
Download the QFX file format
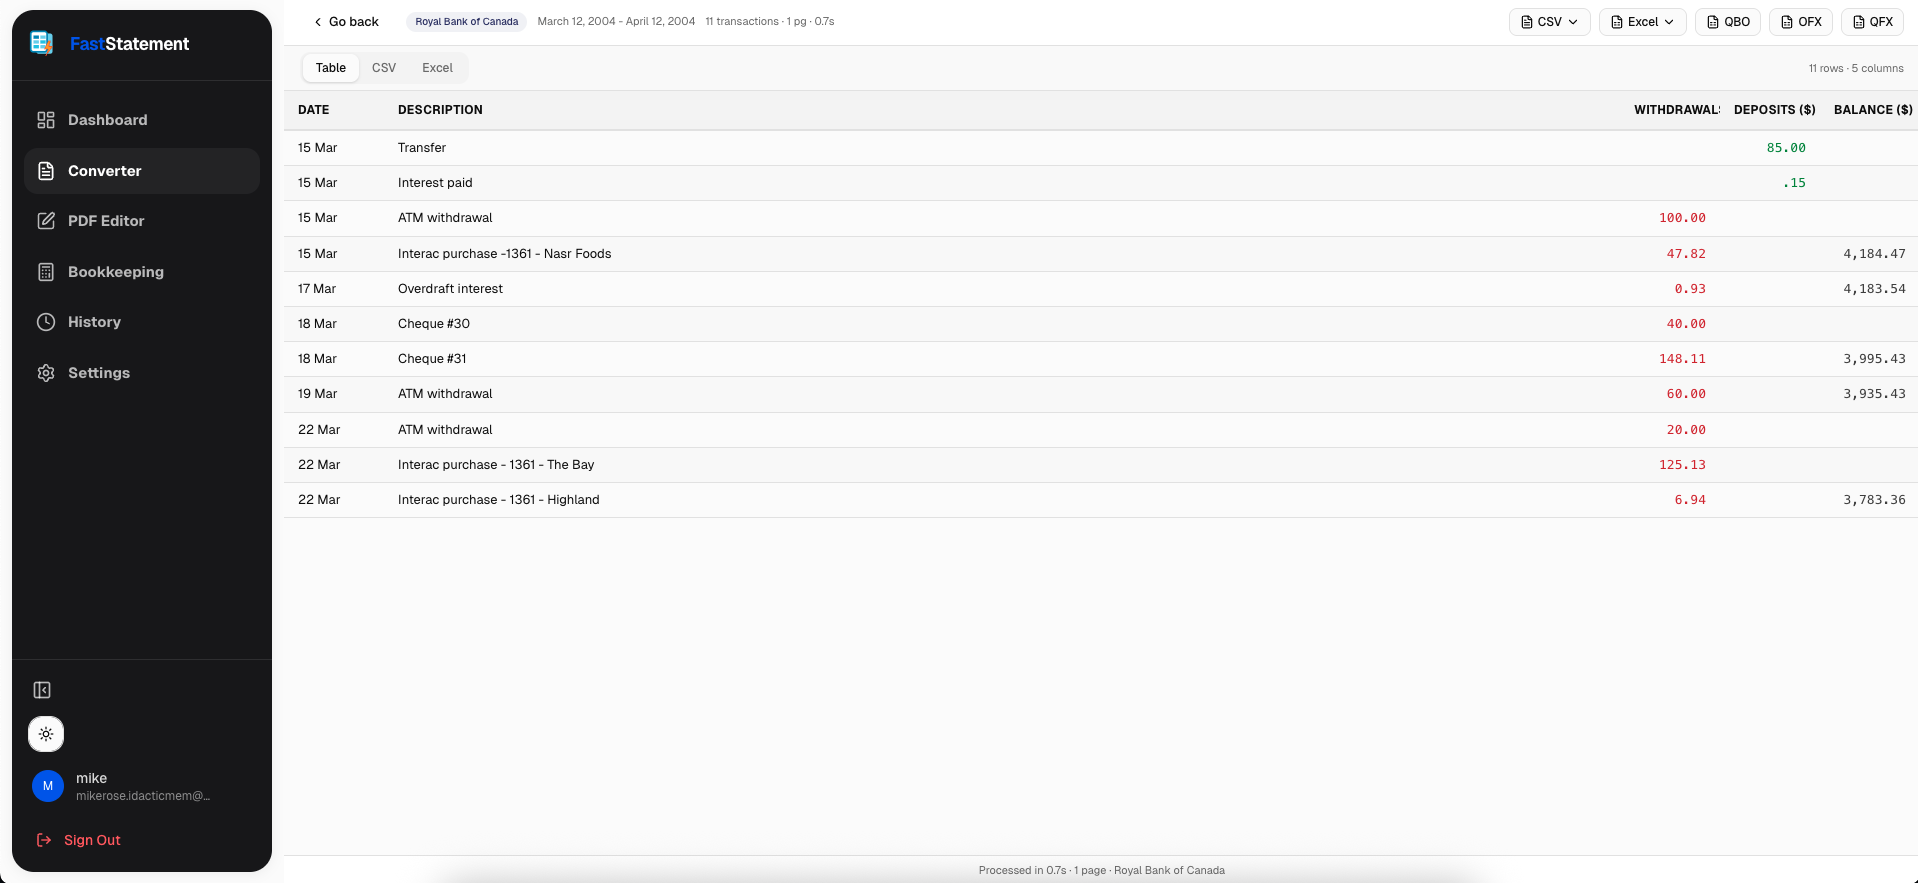[1872, 22]
